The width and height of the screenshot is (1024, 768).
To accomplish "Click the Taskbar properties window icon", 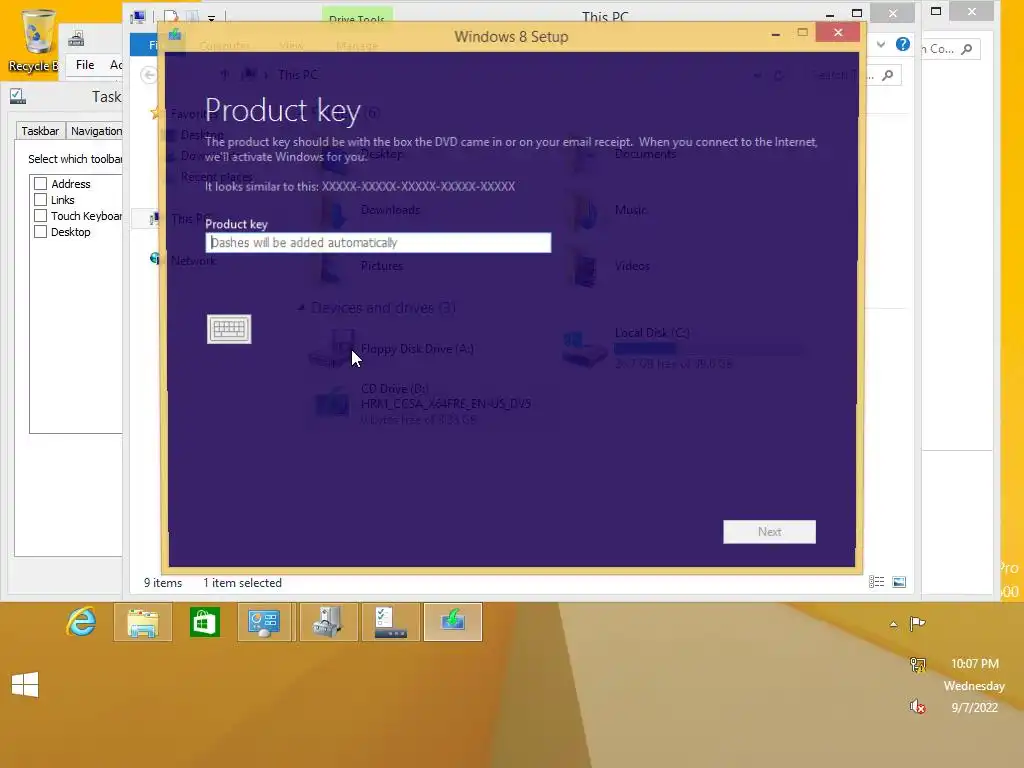I will pos(18,97).
